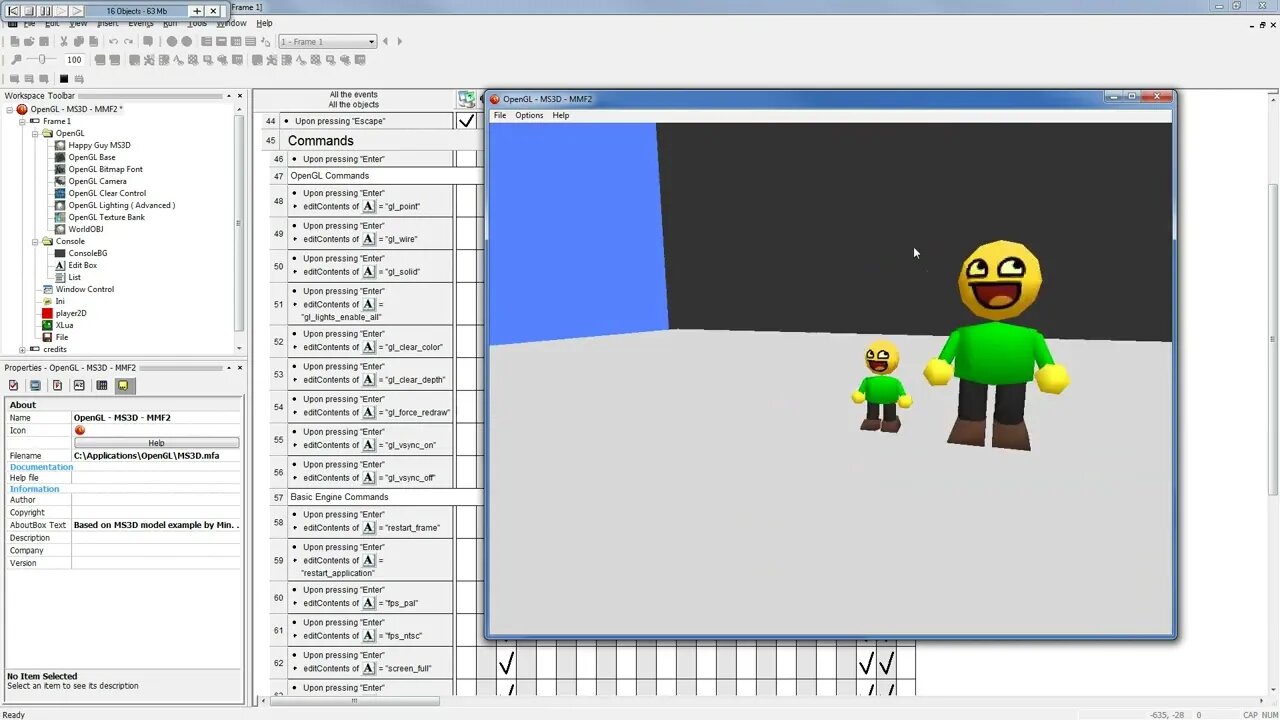This screenshot has width=1280, height=720.
Task: Open Events properties tab icon
Action: tap(101, 385)
